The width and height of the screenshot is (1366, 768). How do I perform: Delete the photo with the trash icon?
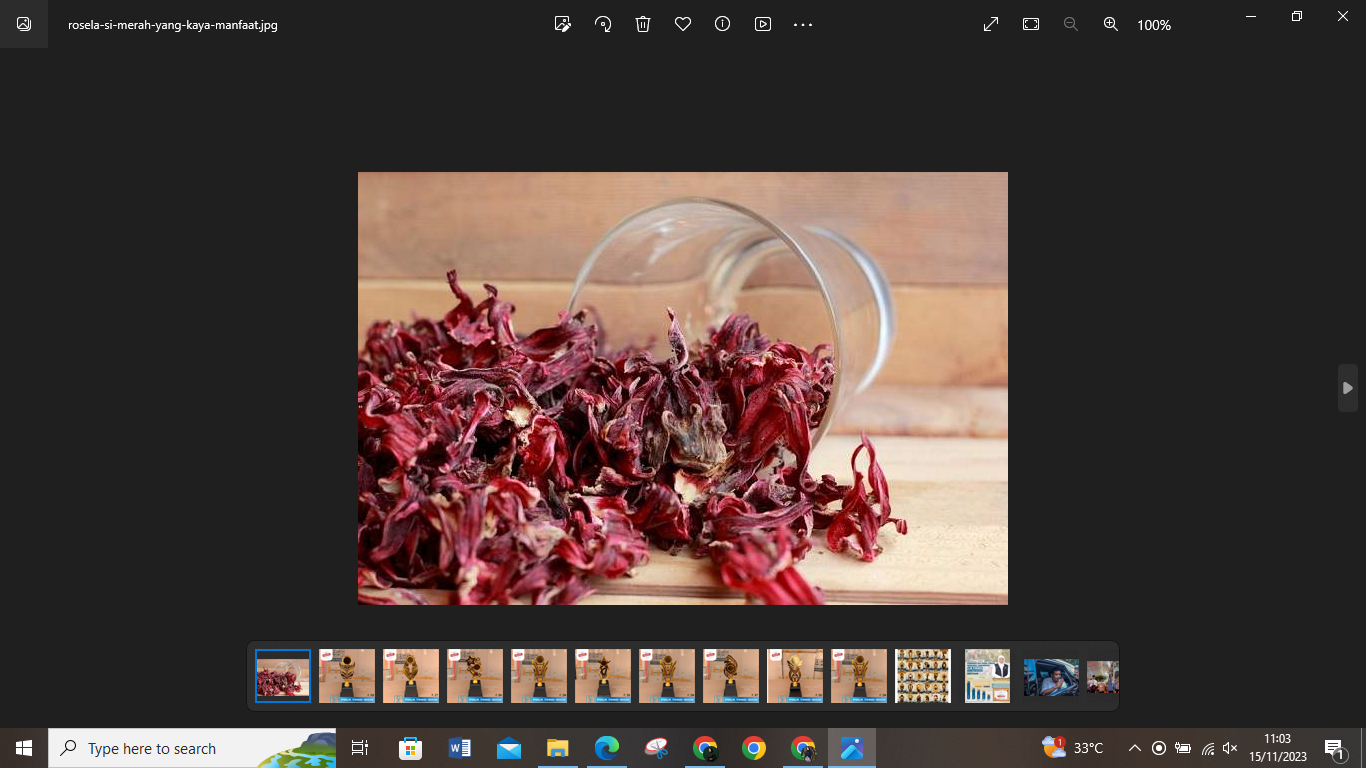(x=643, y=24)
